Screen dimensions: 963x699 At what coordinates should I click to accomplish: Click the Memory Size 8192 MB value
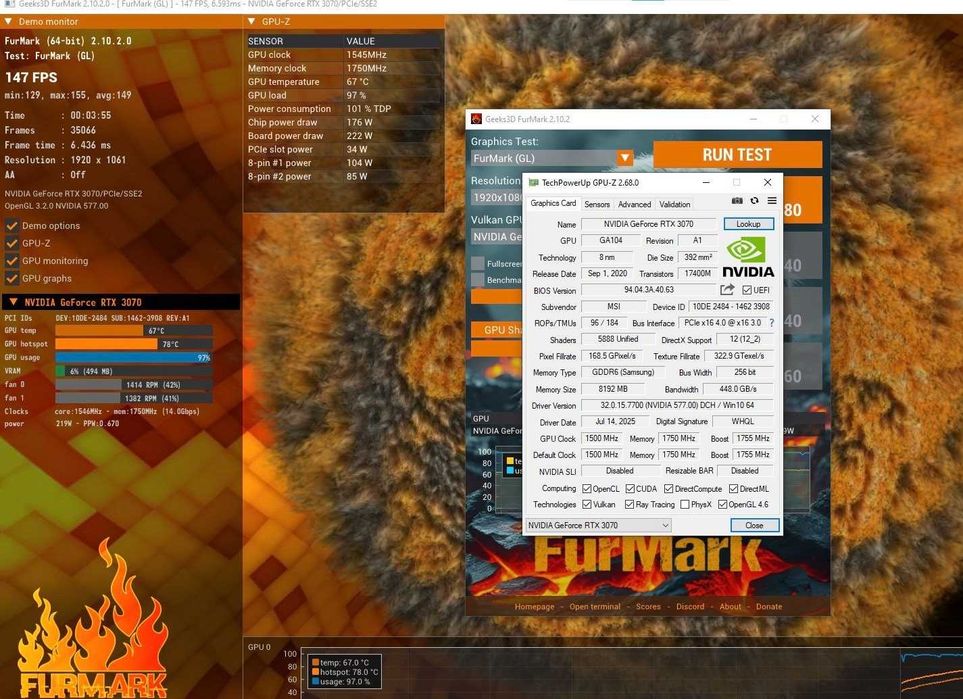pyautogui.click(x=613, y=389)
